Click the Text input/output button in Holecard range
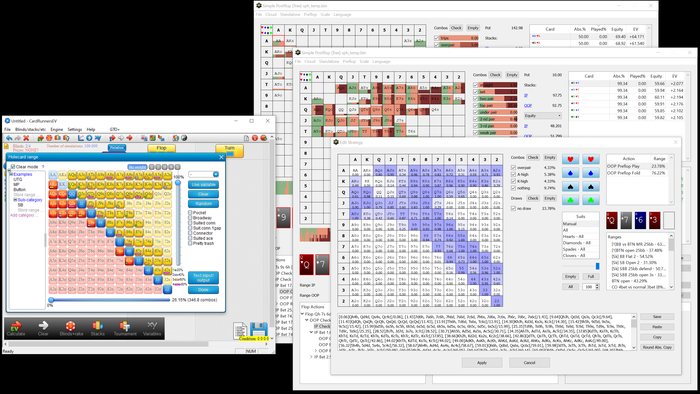Screen dimensions: 700x394 (x=203, y=278)
